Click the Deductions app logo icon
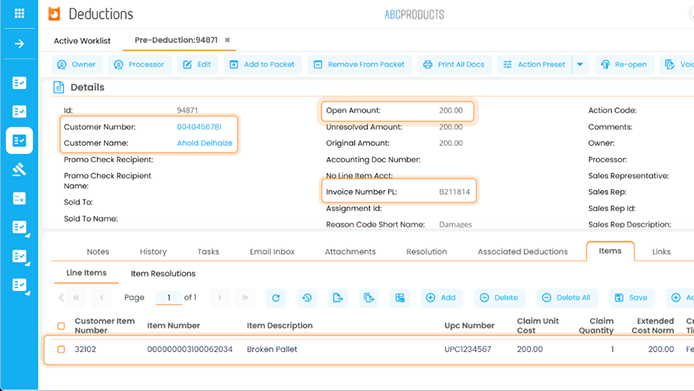Image resolution: width=694 pixels, height=391 pixels. [54, 14]
